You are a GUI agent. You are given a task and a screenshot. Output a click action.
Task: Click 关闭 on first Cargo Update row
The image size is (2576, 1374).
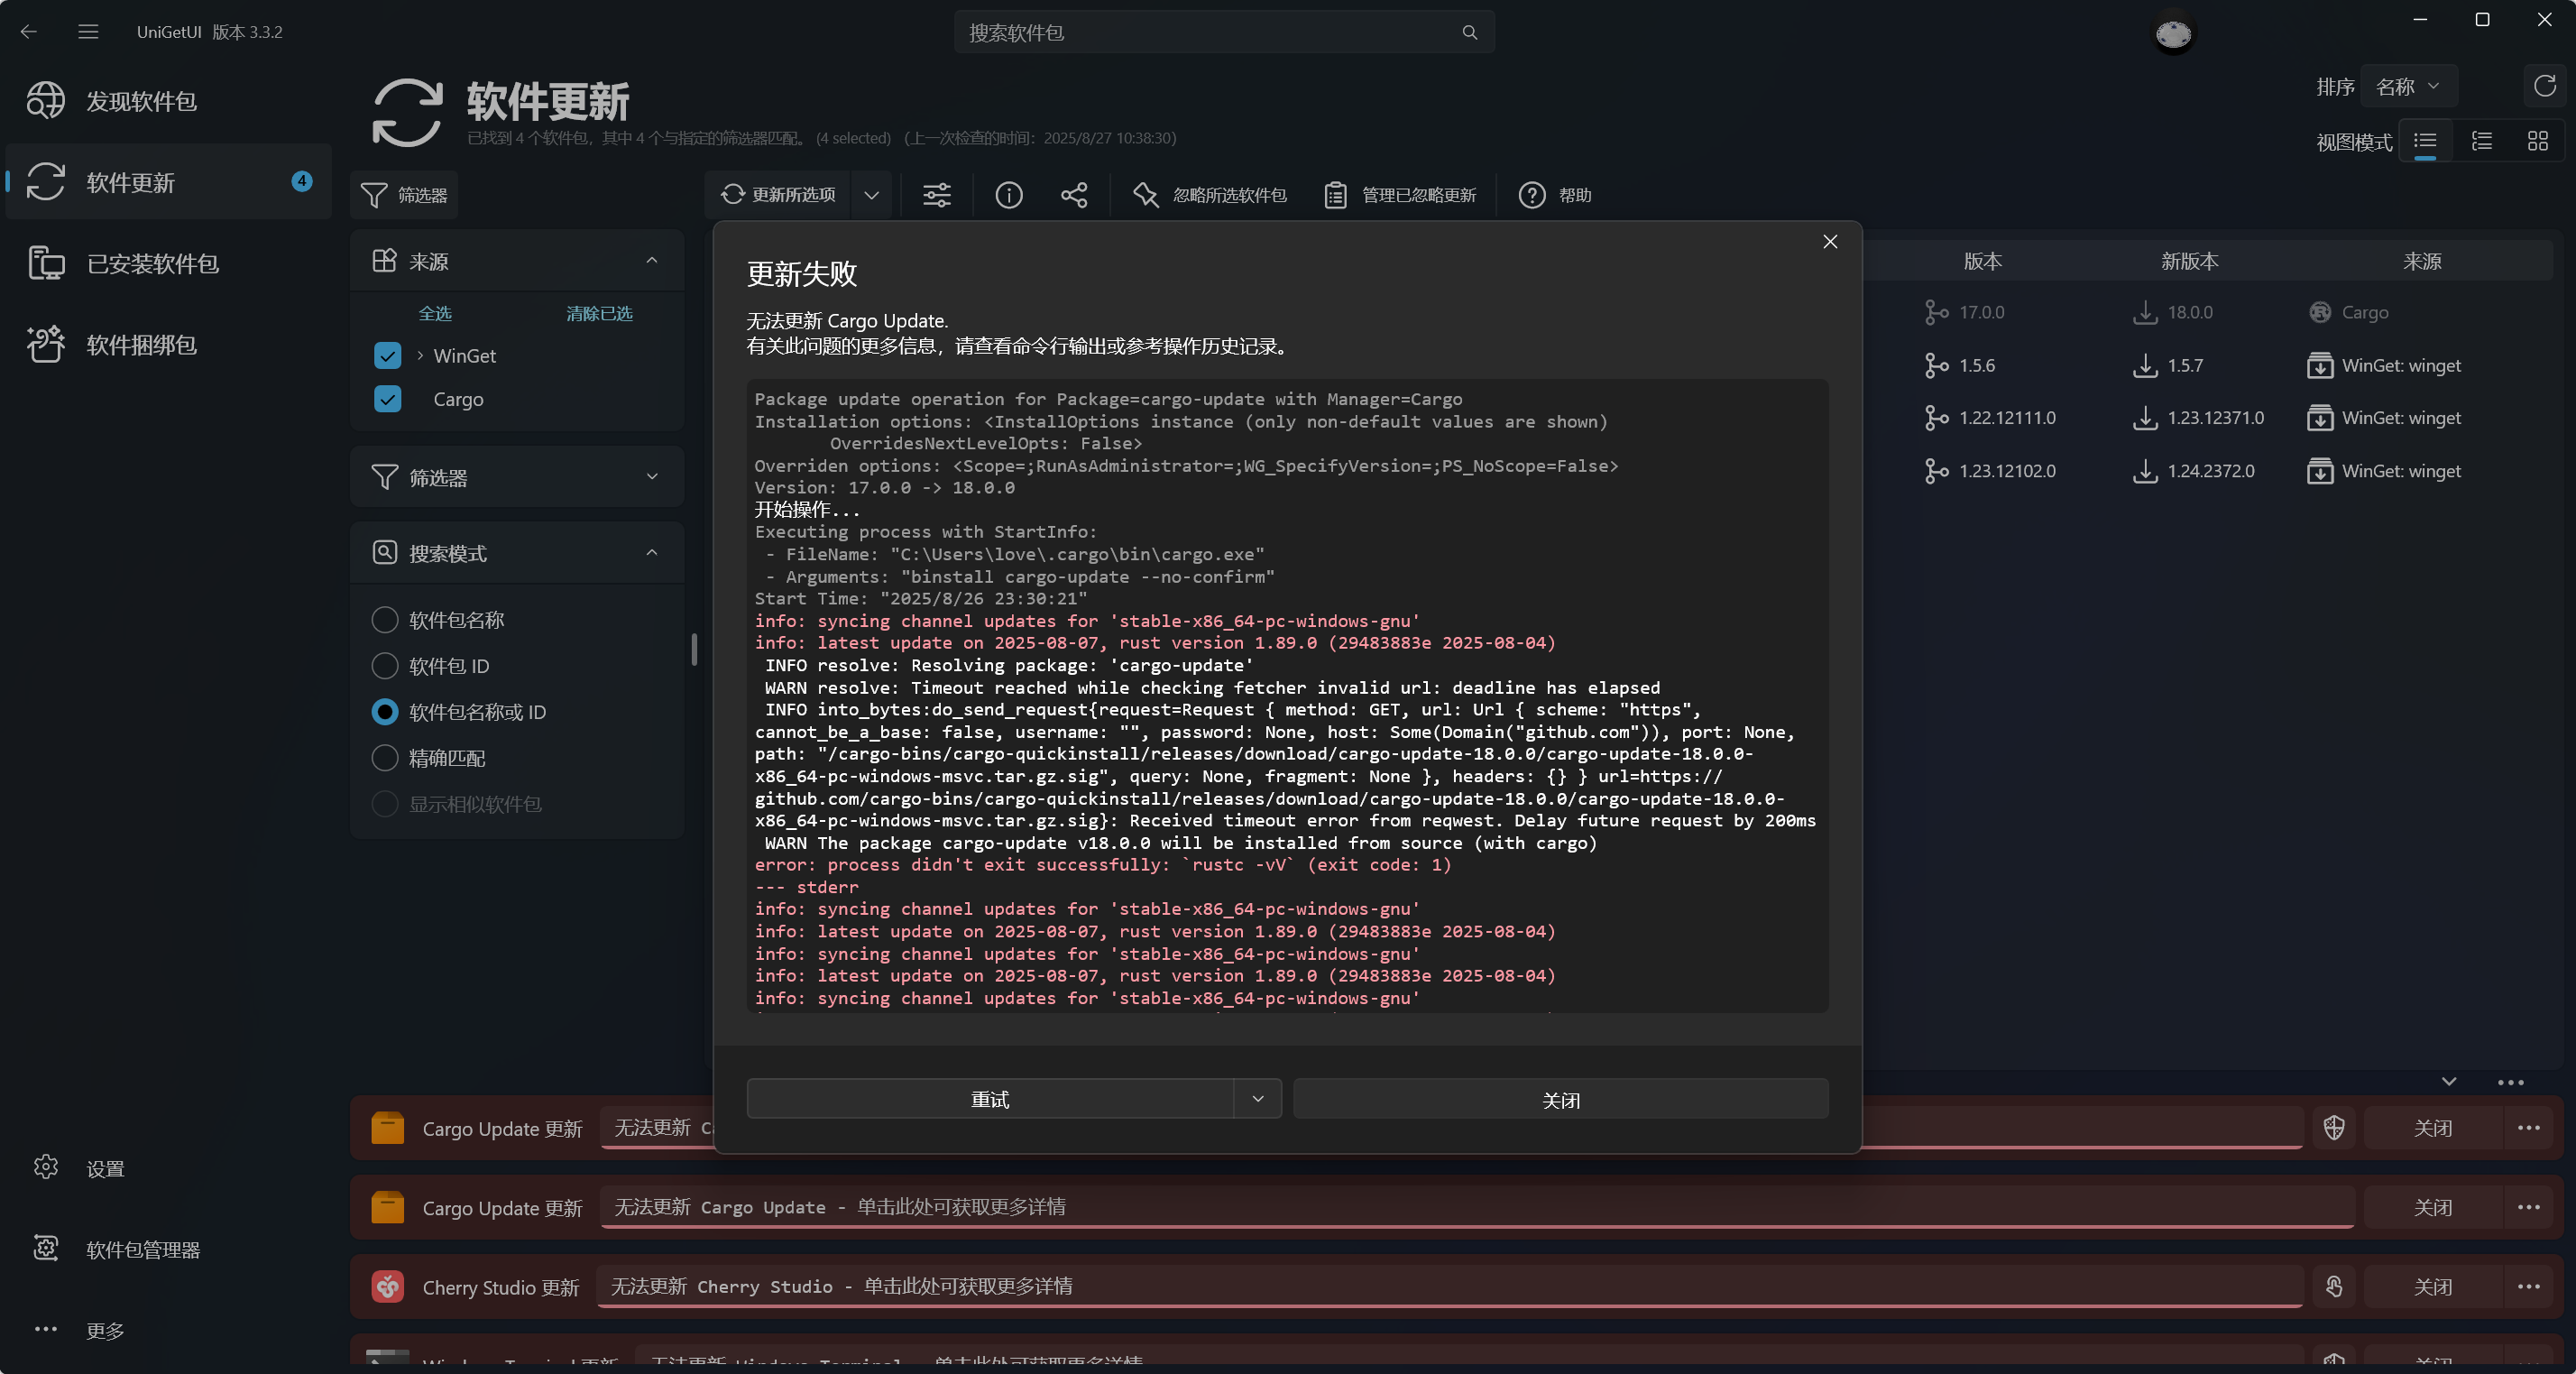click(x=2432, y=1128)
